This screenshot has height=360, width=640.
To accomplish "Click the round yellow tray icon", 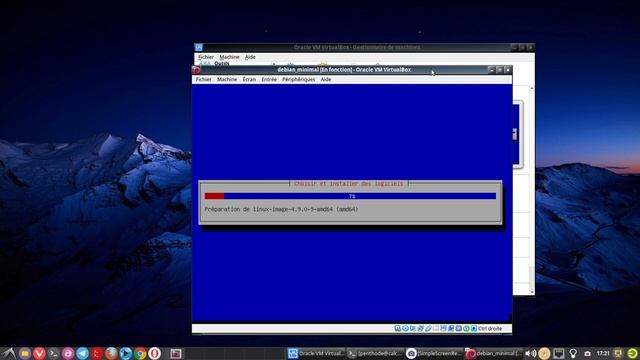I will click(544, 353).
